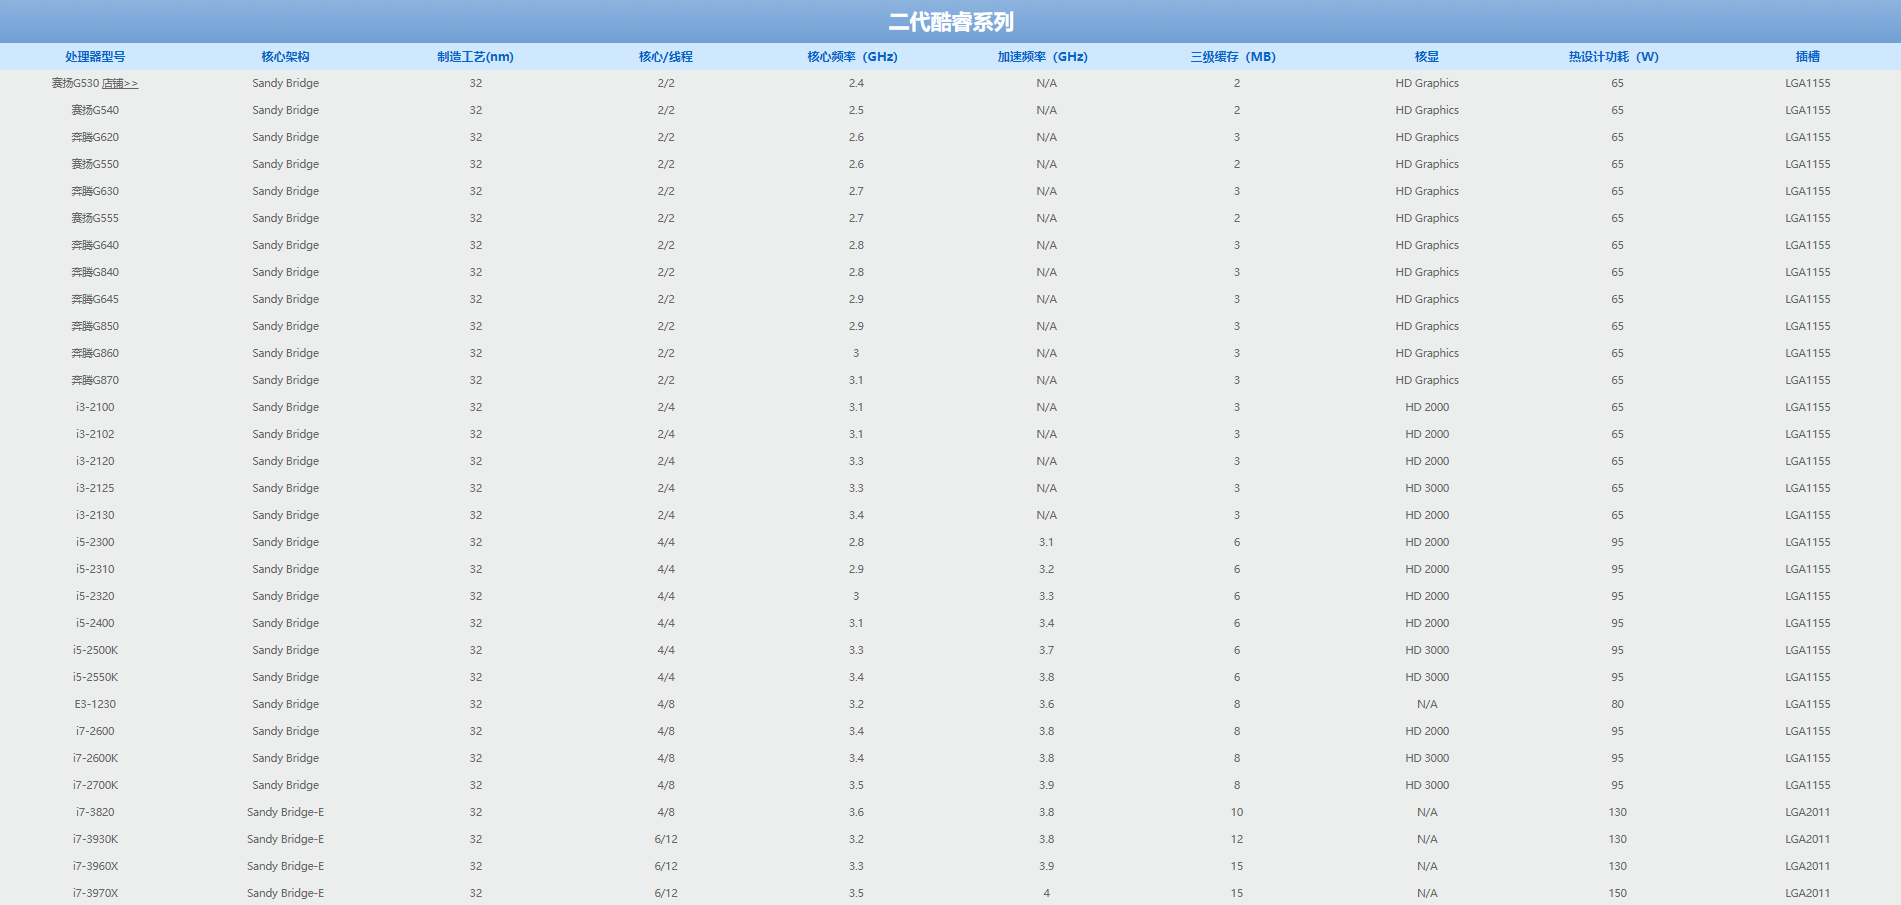Select the i7-2700K model name

tap(95, 785)
